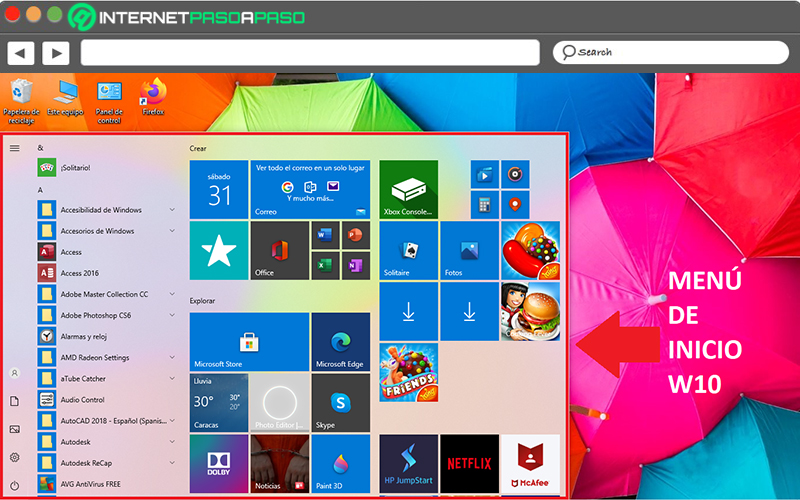This screenshot has height=500, width=800.
Task: Expand Adobe Master Collection CC chevron
Action: [172, 294]
